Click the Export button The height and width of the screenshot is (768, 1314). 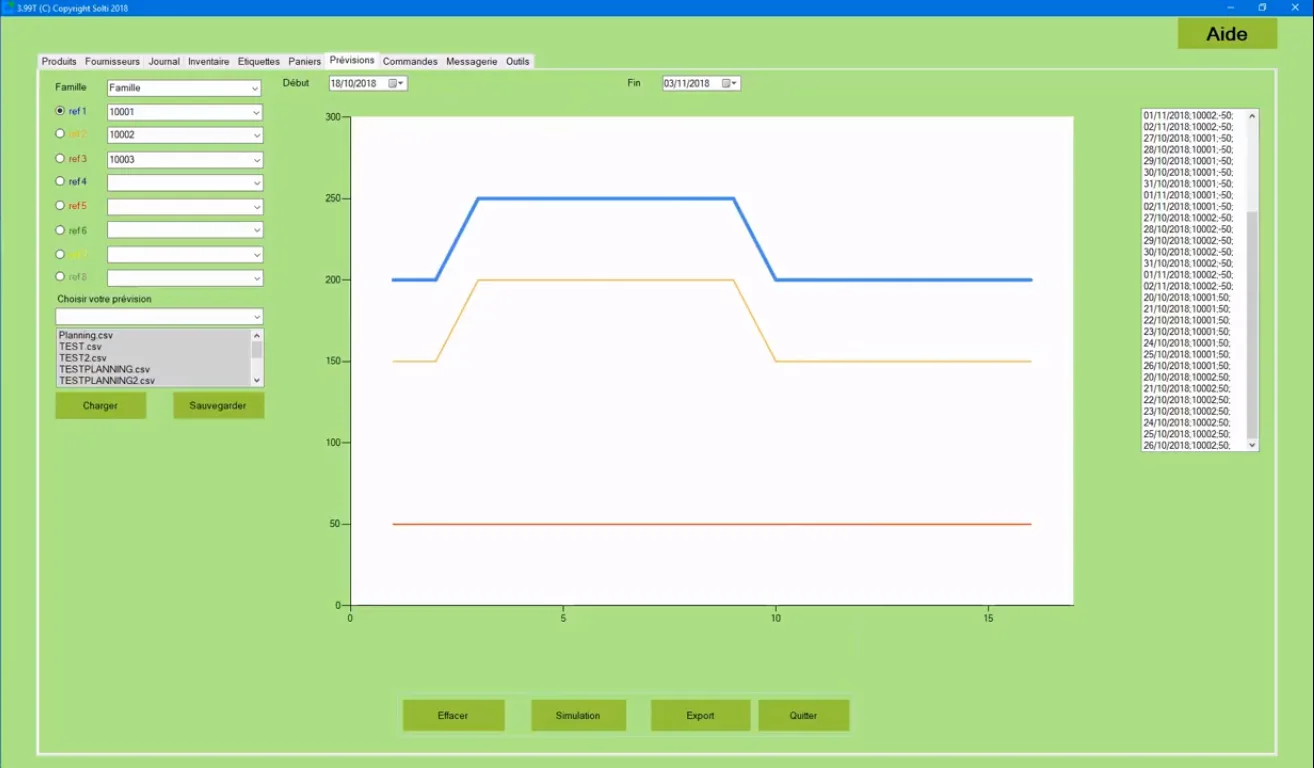click(700, 715)
